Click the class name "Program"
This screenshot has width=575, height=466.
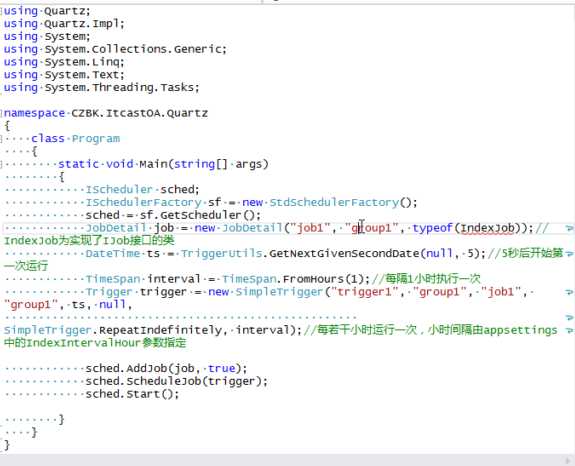point(96,139)
